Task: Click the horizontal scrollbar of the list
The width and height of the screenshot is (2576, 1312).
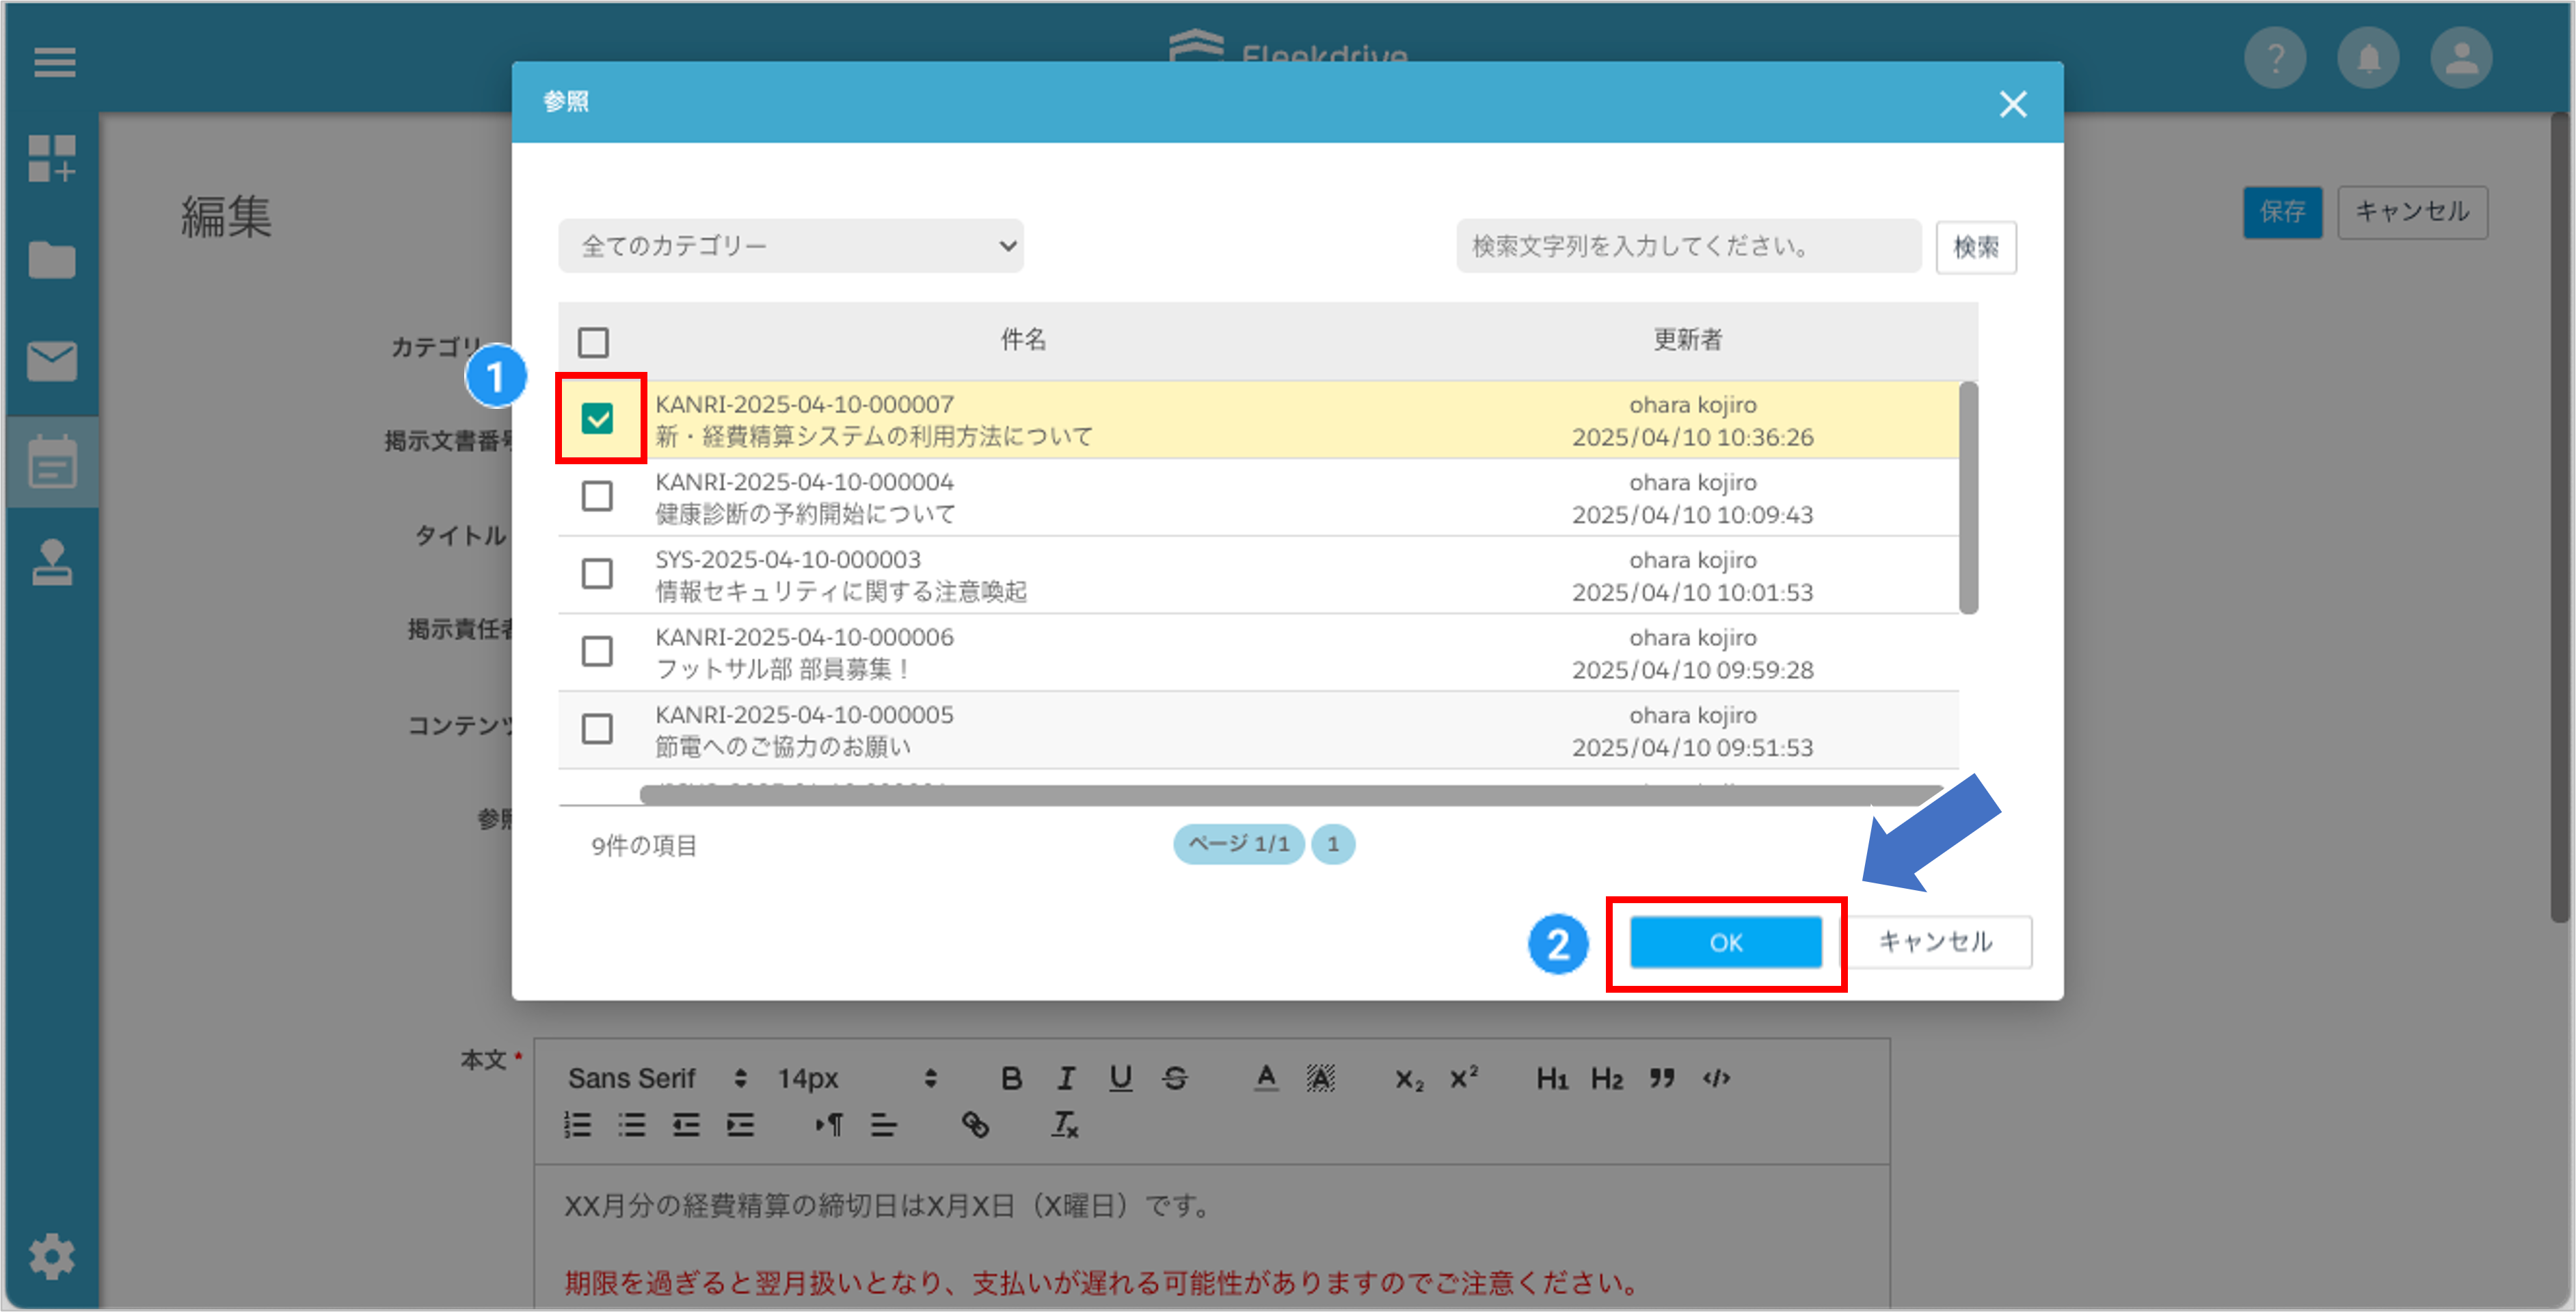Action: point(1291,795)
